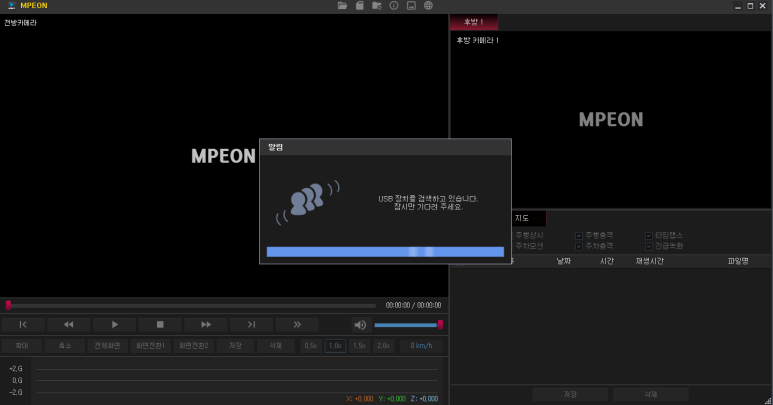The width and height of the screenshot is (773, 405).
Task: Click the playback seek bar handle
Action: pos(8,305)
